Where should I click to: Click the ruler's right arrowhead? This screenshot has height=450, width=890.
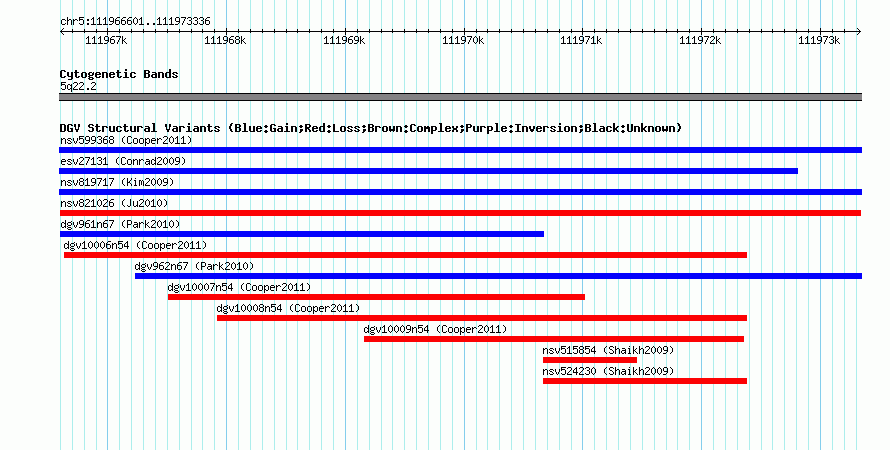pyautogui.click(x=859, y=32)
